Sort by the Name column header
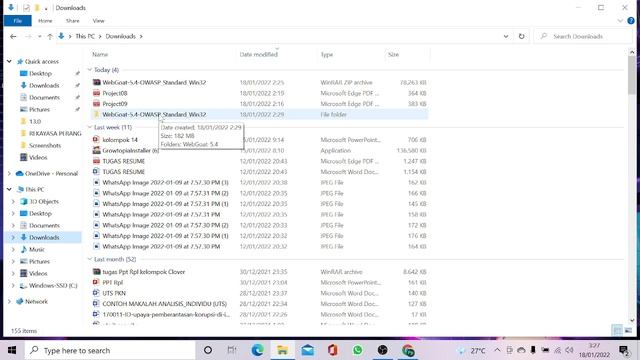The height and width of the screenshot is (360, 640). [100, 54]
